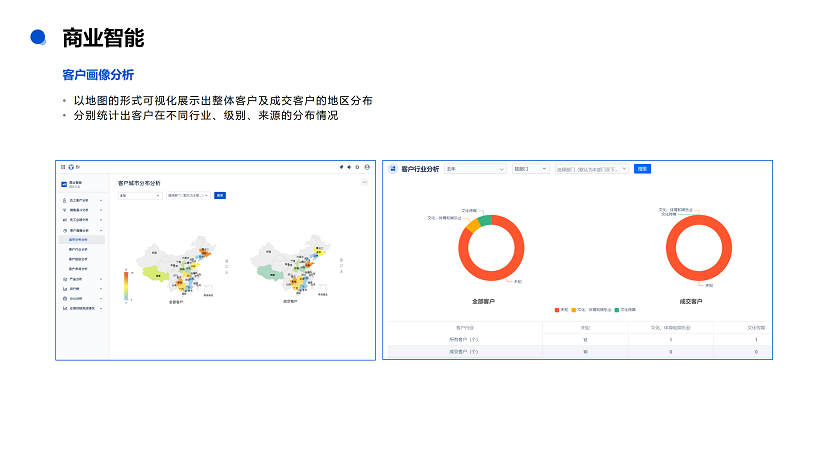This screenshot has height=461, width=820.
Task: Click the 客户行业分析 title icon
Action: (393, 170)
